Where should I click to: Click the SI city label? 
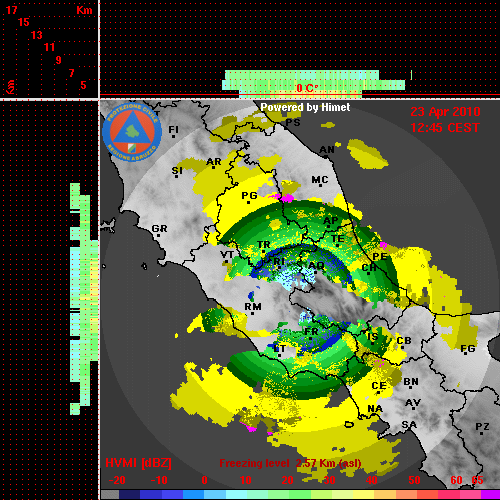coord(177,170)
